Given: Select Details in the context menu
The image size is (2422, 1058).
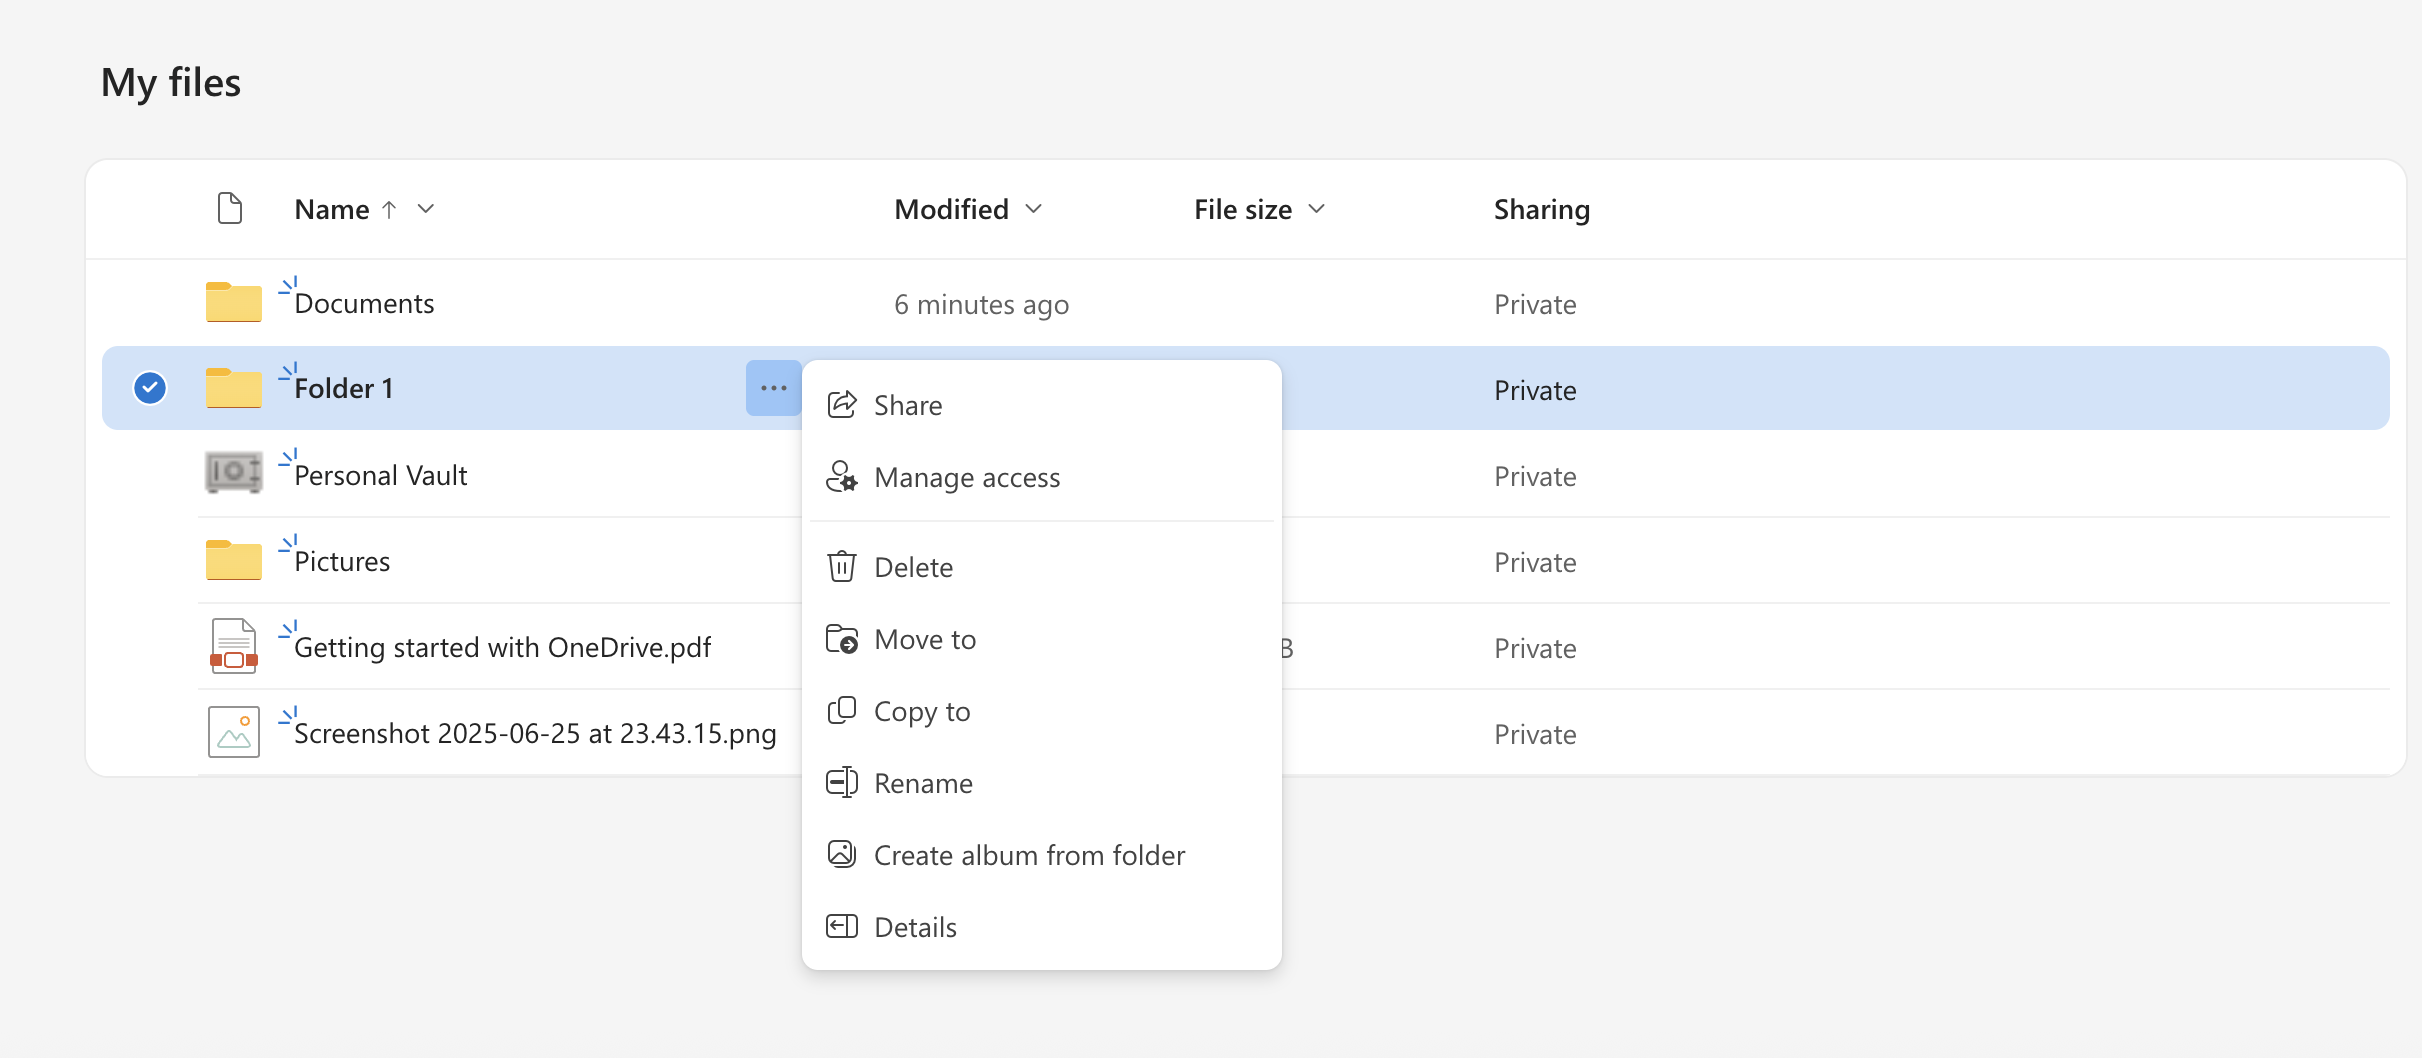Looking at the screenshot, I should click(x=915, y=927).
